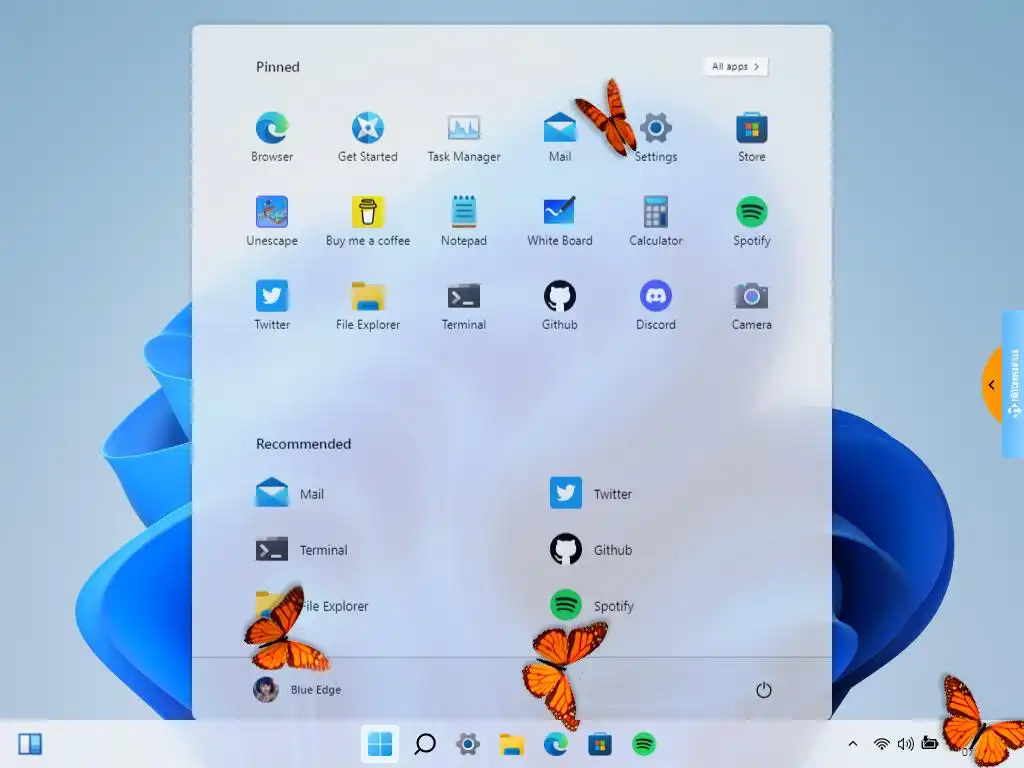Click the volume speaker tray icon
This screenshot has height=768, width=1024.
[x=905, y=744]
